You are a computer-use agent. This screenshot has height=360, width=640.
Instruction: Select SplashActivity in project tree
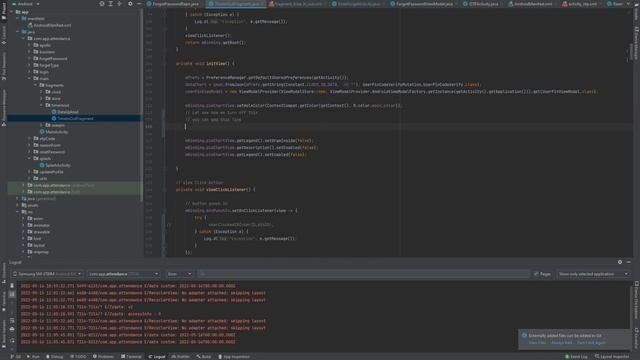click(55, 165)
